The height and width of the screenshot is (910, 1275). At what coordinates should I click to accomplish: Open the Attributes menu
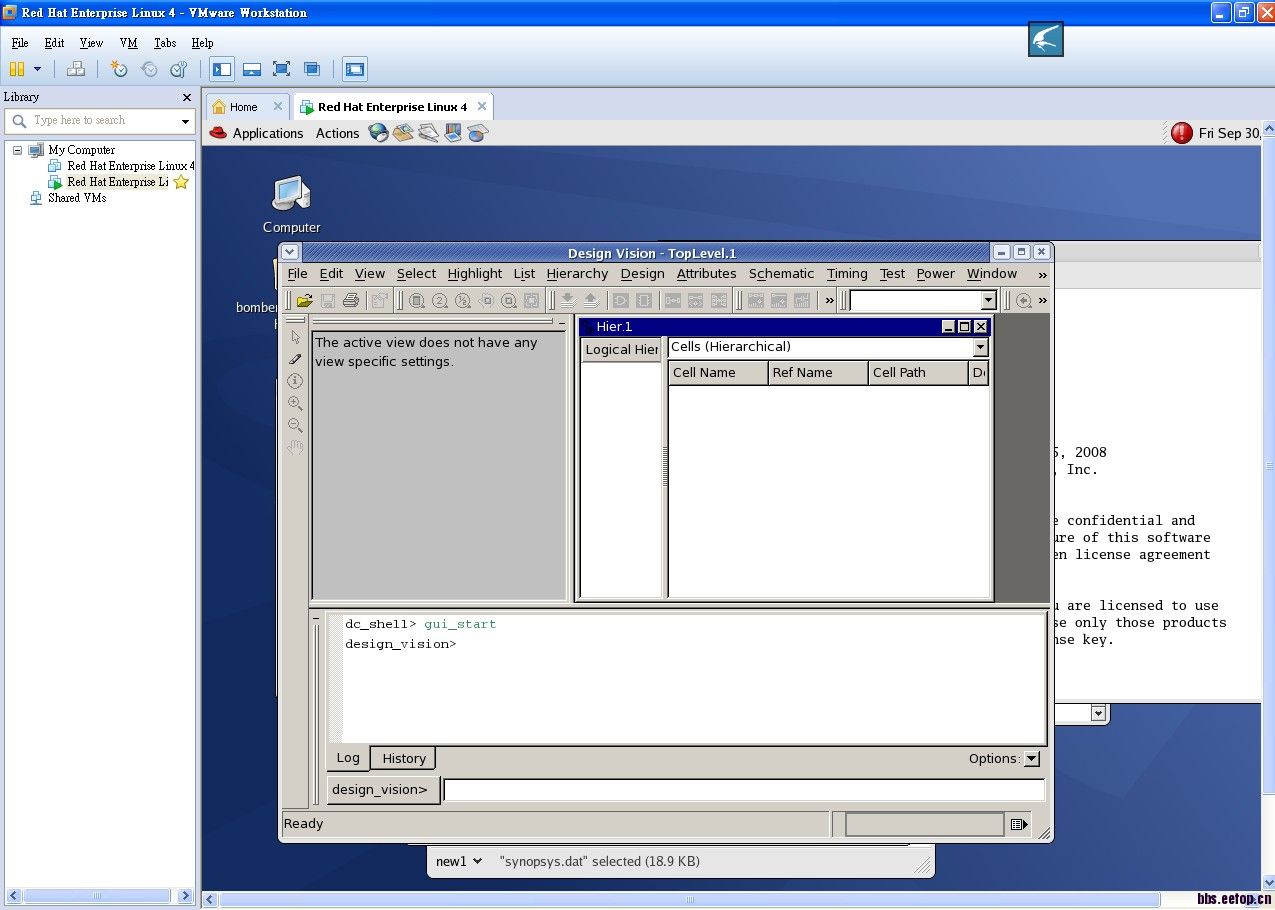tap(706, 274)
